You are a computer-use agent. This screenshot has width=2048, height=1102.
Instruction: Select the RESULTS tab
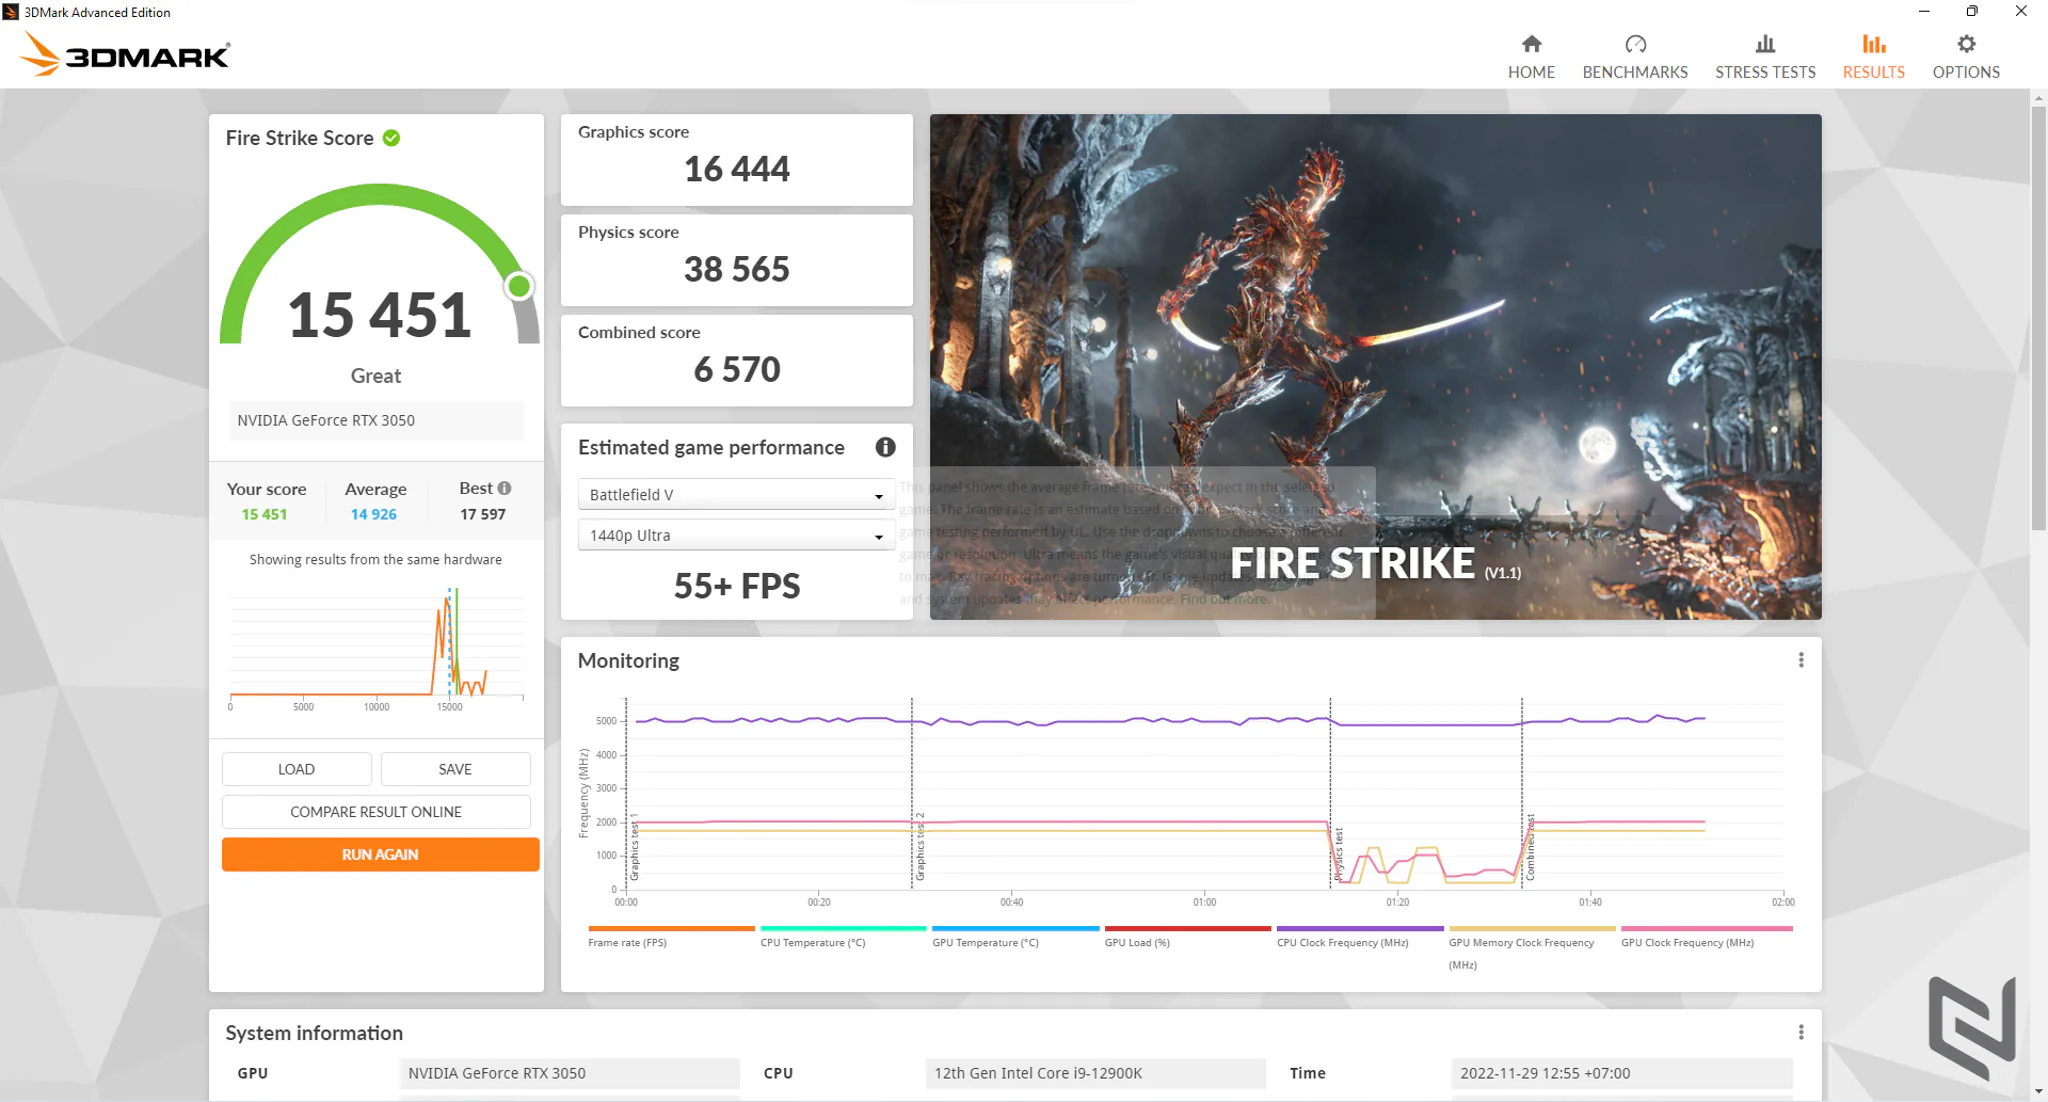1873,72
